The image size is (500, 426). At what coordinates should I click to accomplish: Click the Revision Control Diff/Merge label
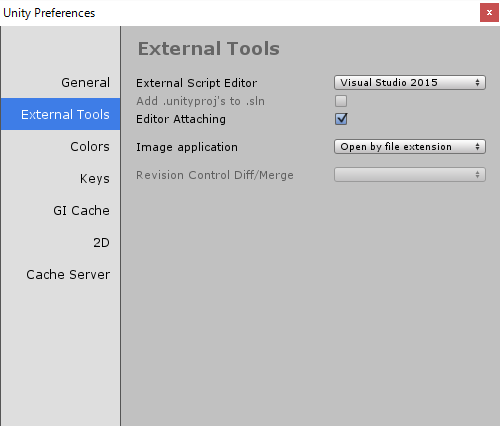(x=215, y=175)
